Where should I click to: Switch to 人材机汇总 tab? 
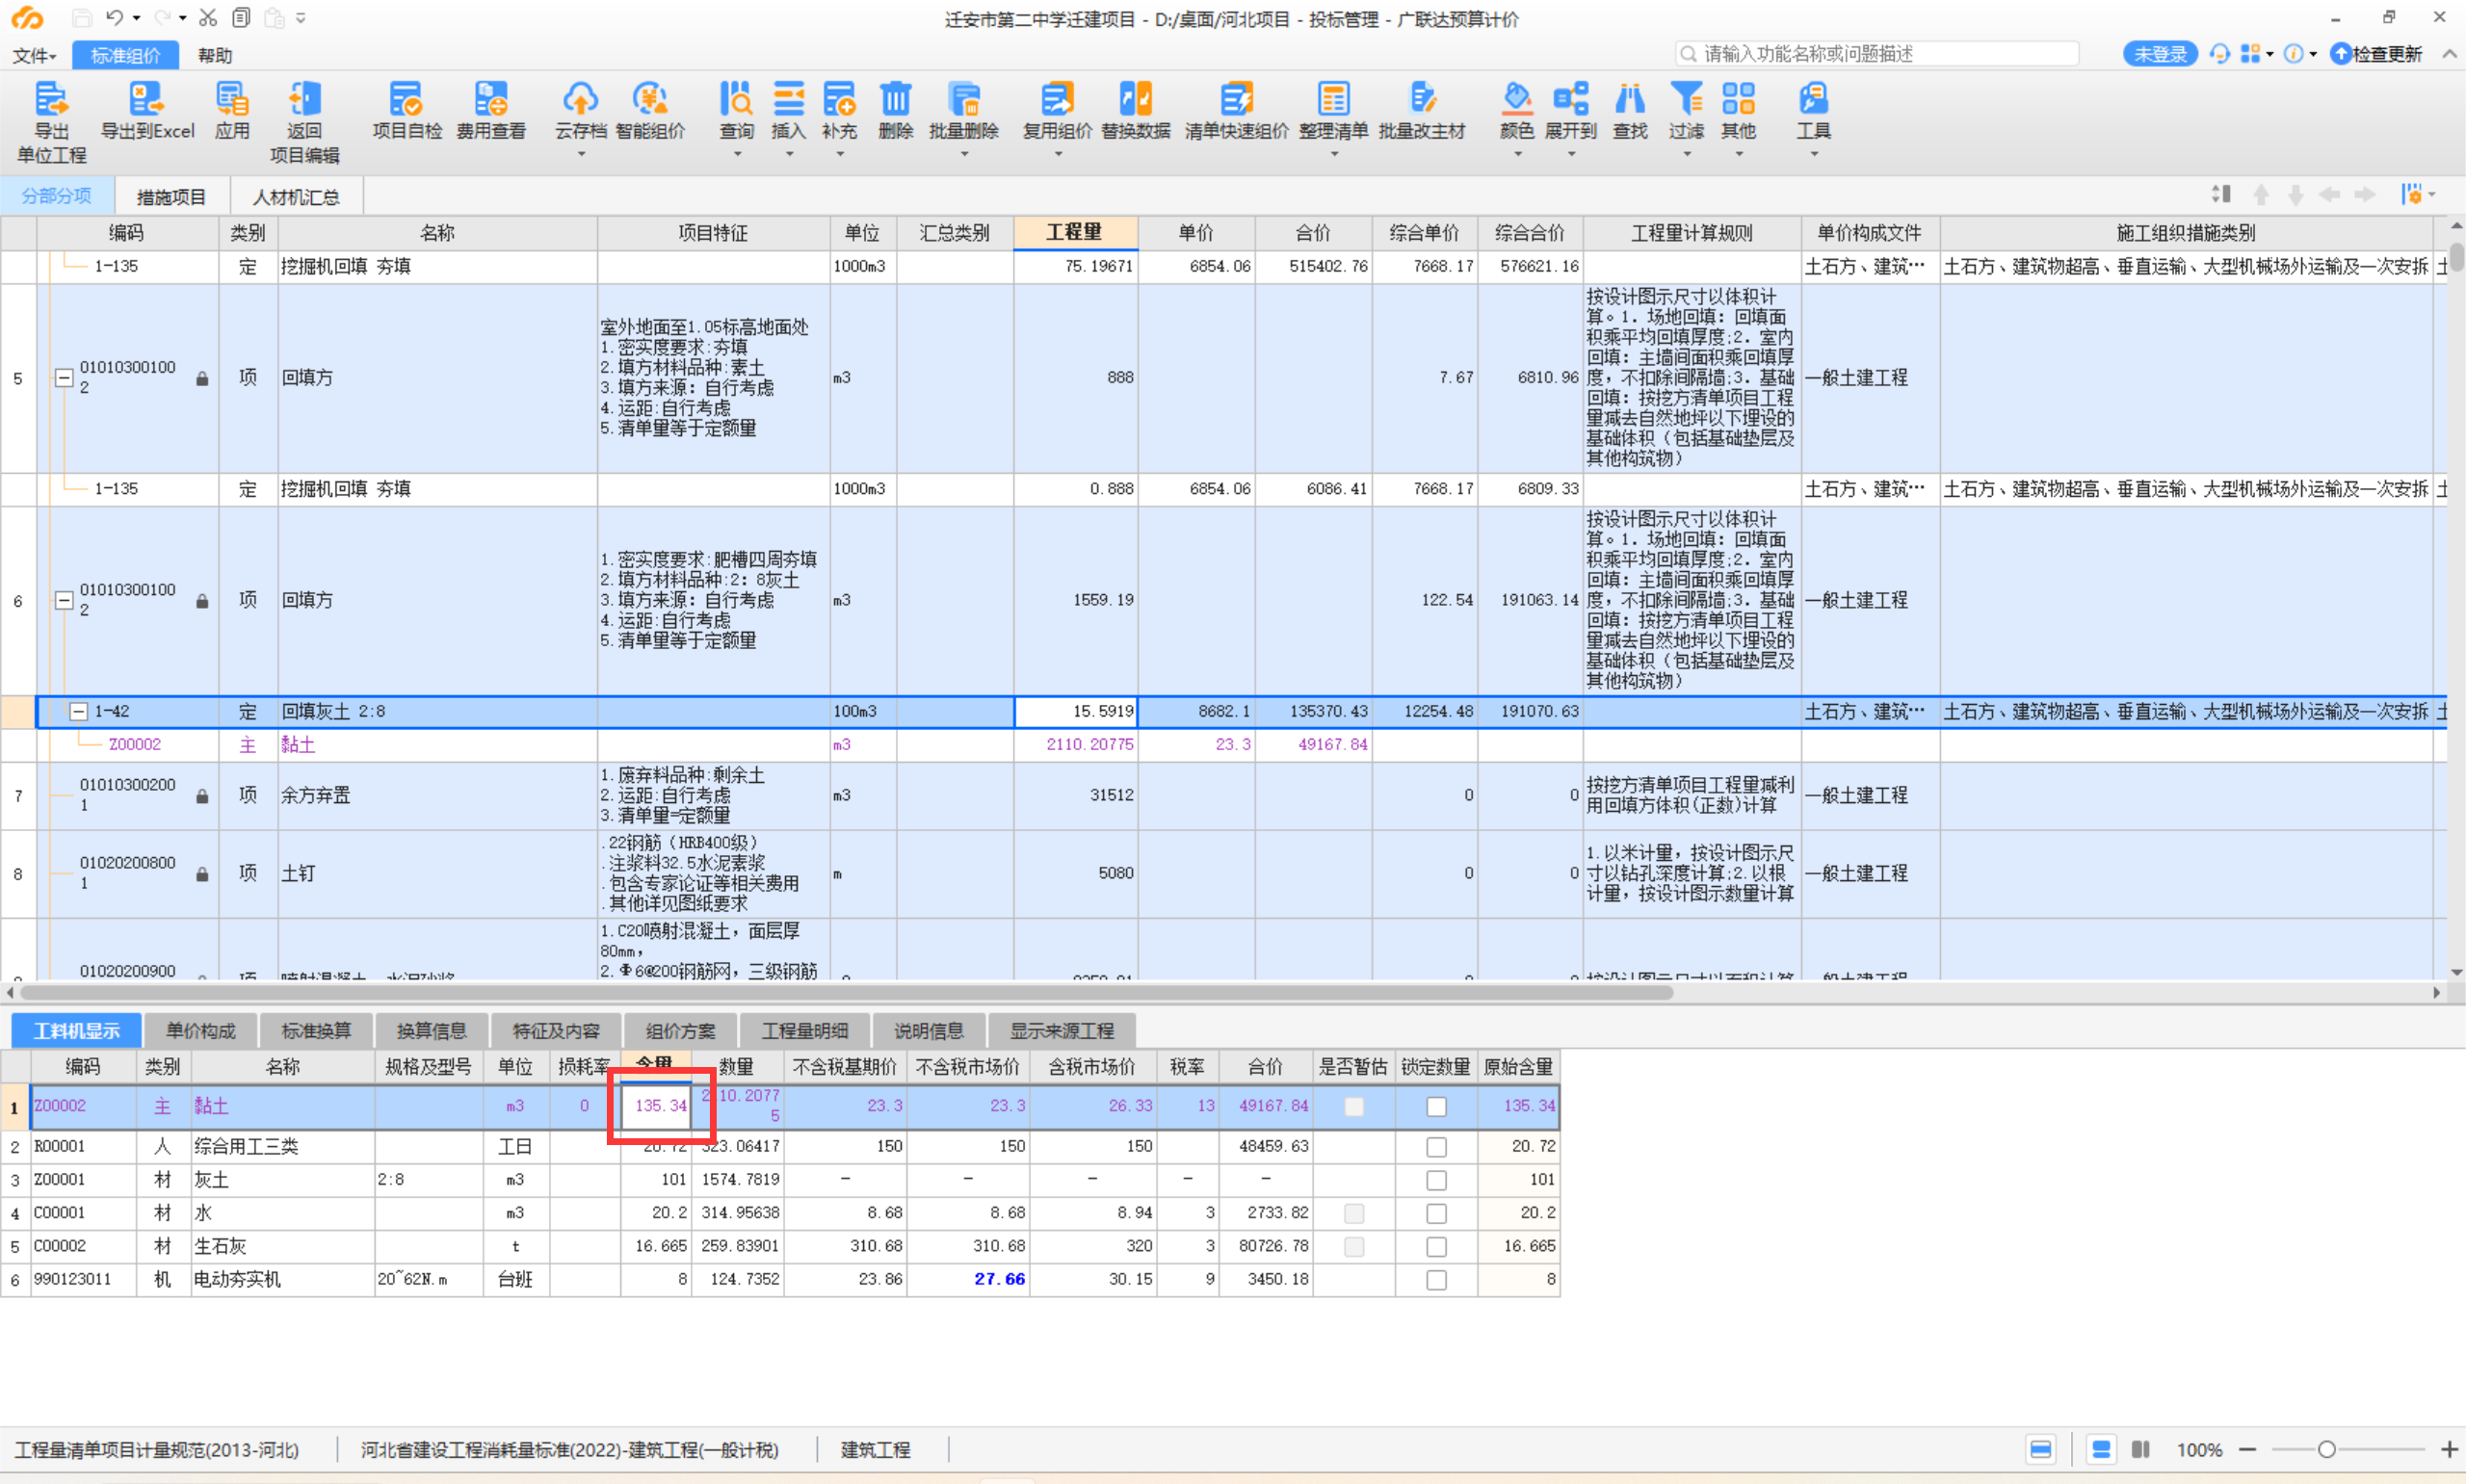click(296, 197)
